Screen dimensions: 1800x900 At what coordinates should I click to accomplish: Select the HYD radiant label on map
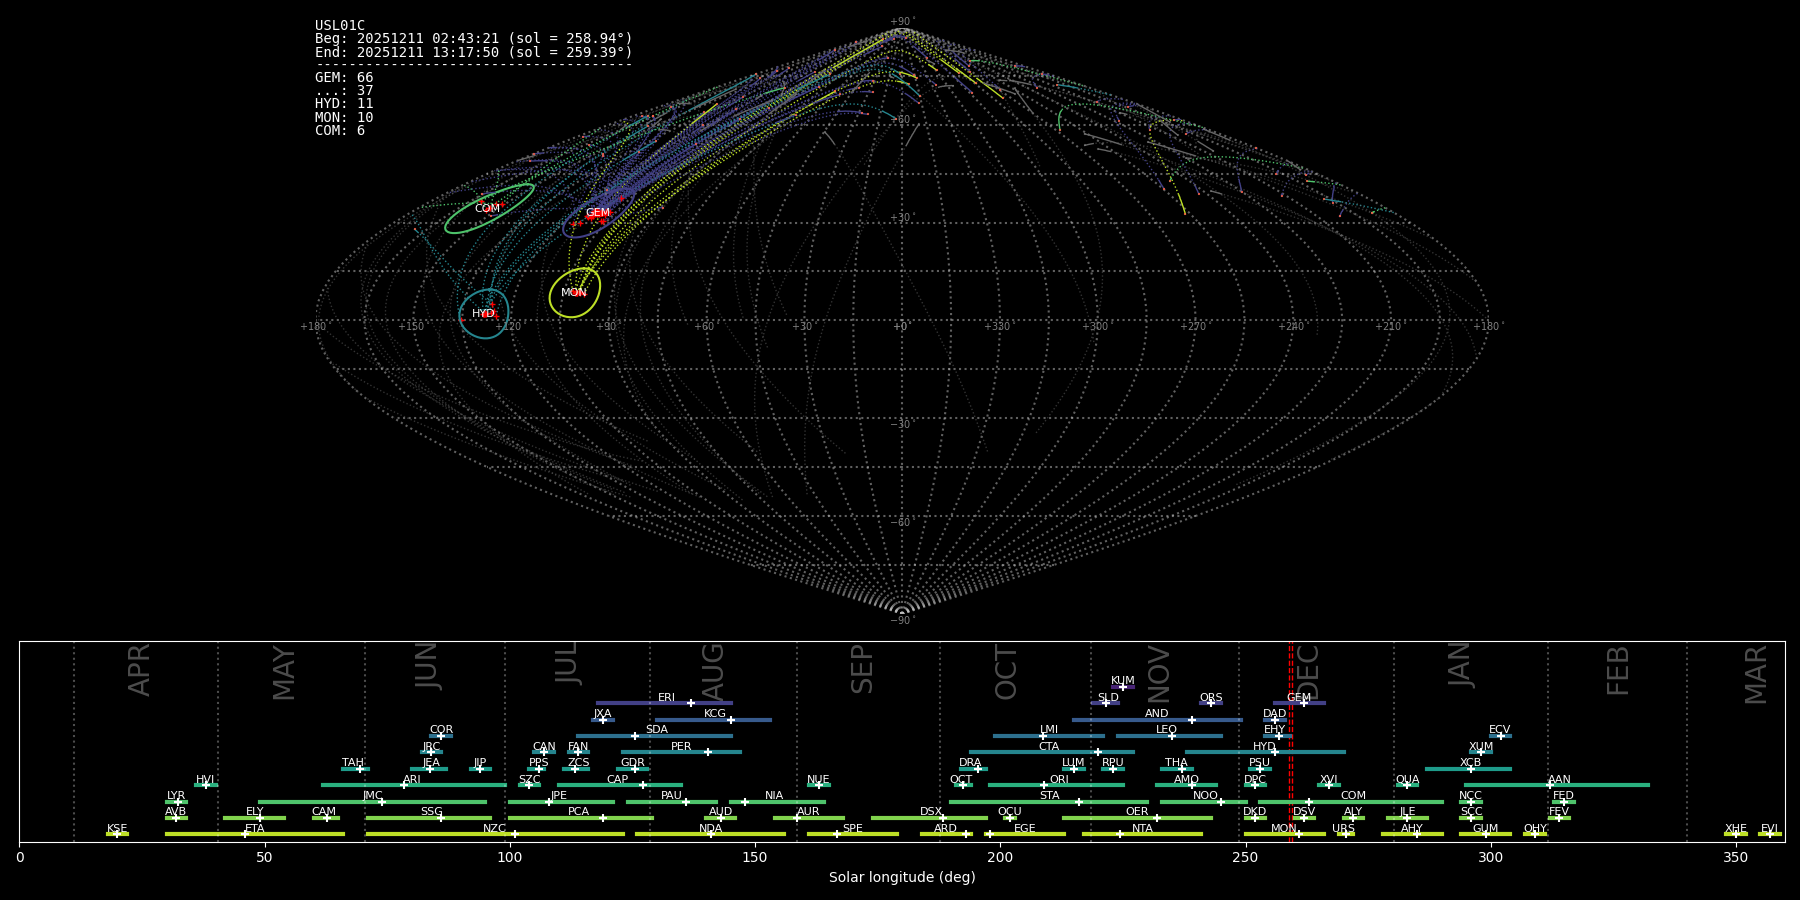483,314
